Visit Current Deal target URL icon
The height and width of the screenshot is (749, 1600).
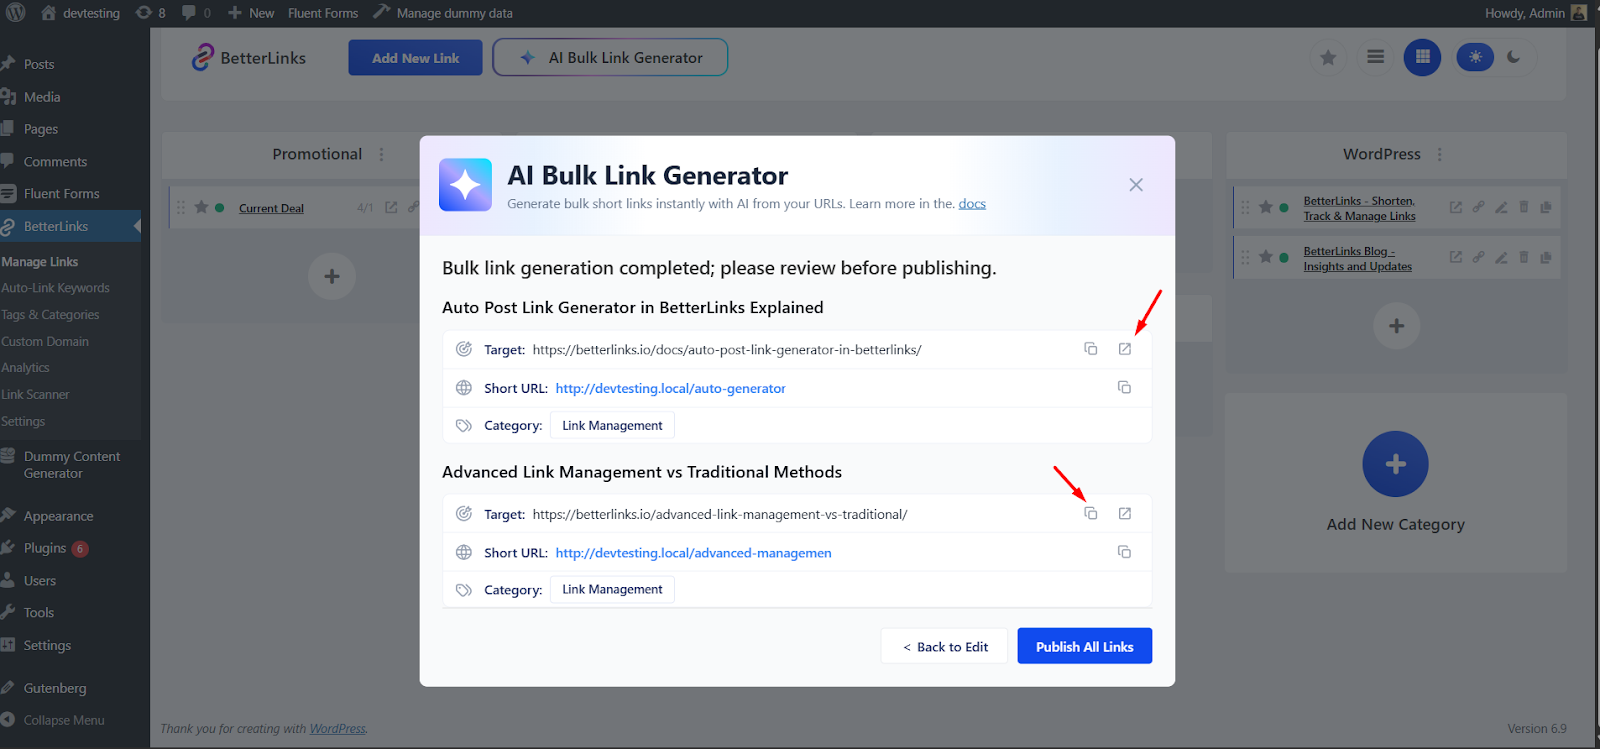click(x=391, y=207)
